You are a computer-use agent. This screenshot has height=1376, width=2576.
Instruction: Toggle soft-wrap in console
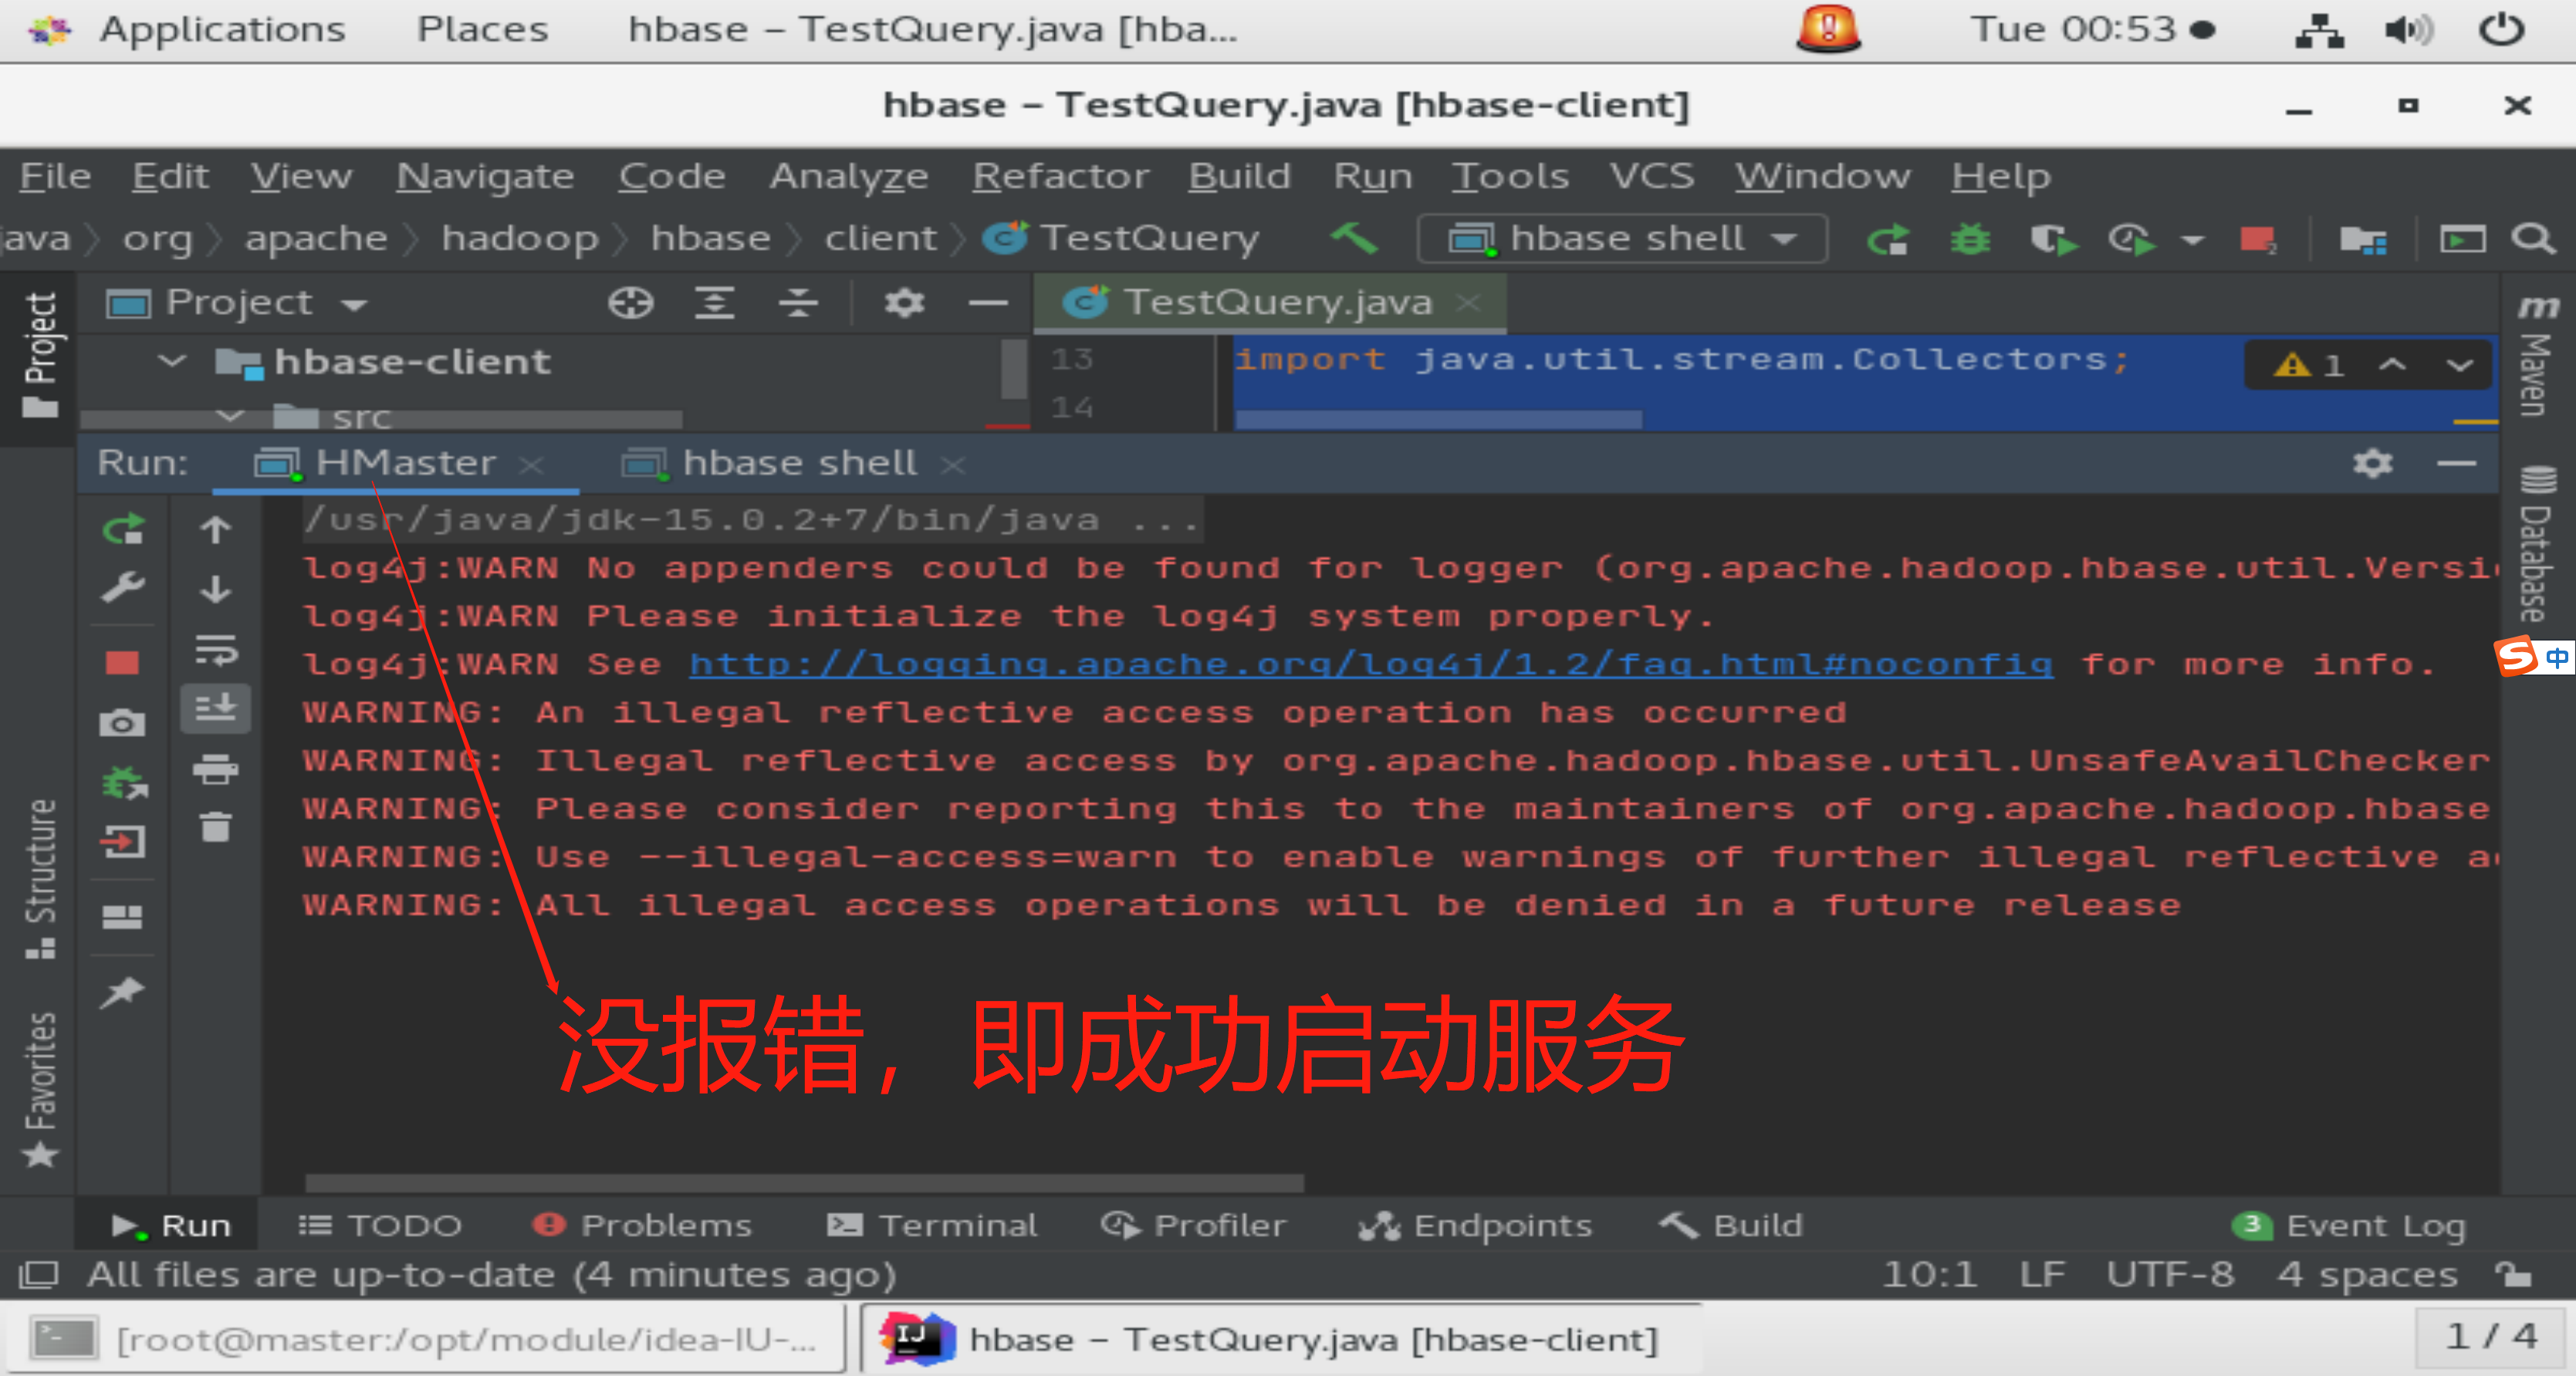coord(215,651)
